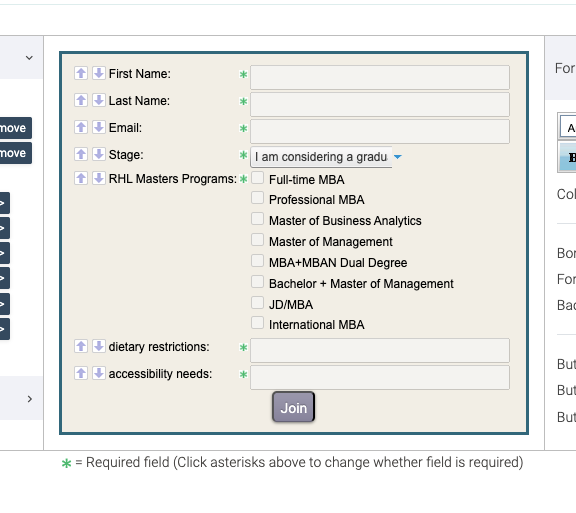Click the Join button
Image resolution: width=576 pixels, height=513 pixels.
(294, 407)
